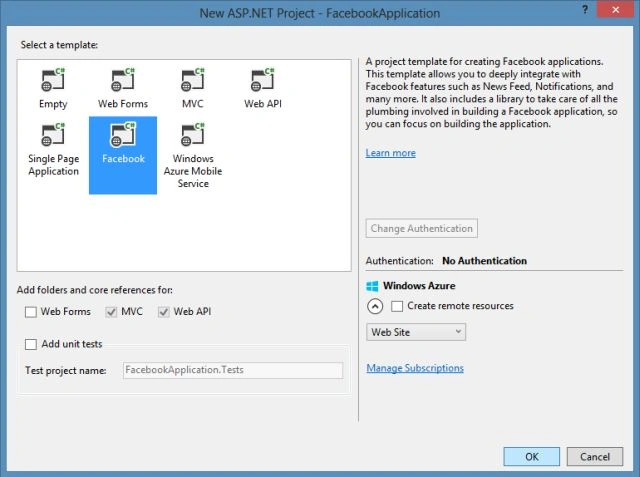
Task: Click the Windows Azure logo icon
Action: pyautogui.click(x=372, y=286)
